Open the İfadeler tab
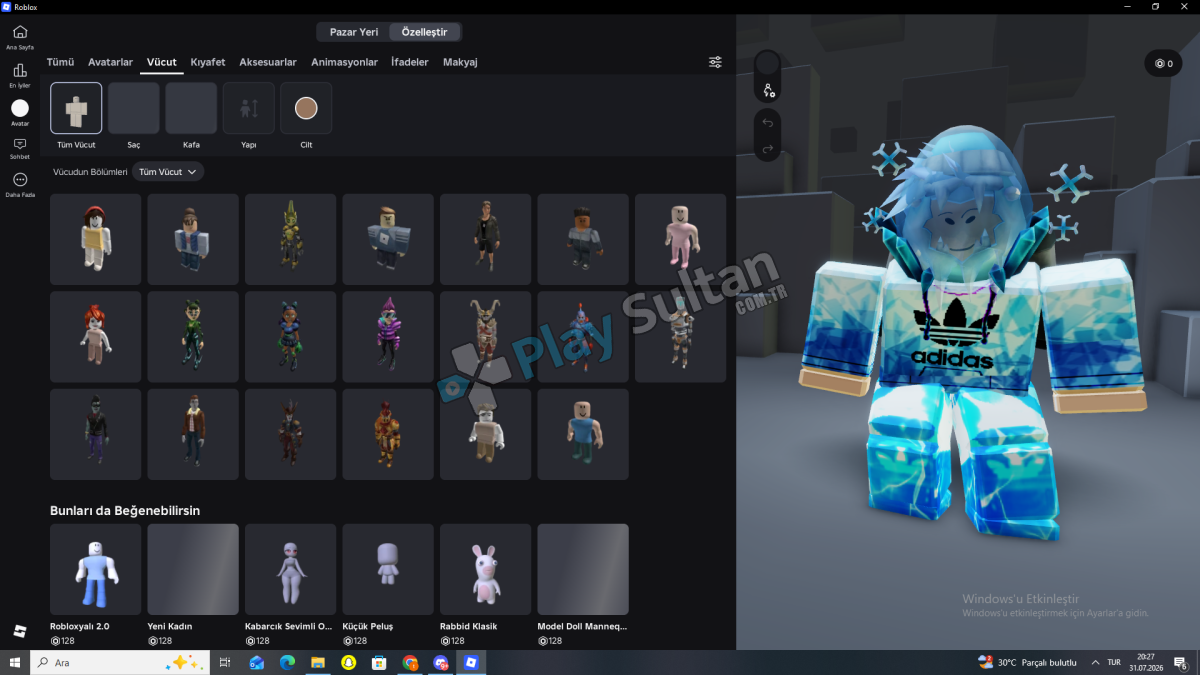The image size is (1200, 675). [410, 62]
